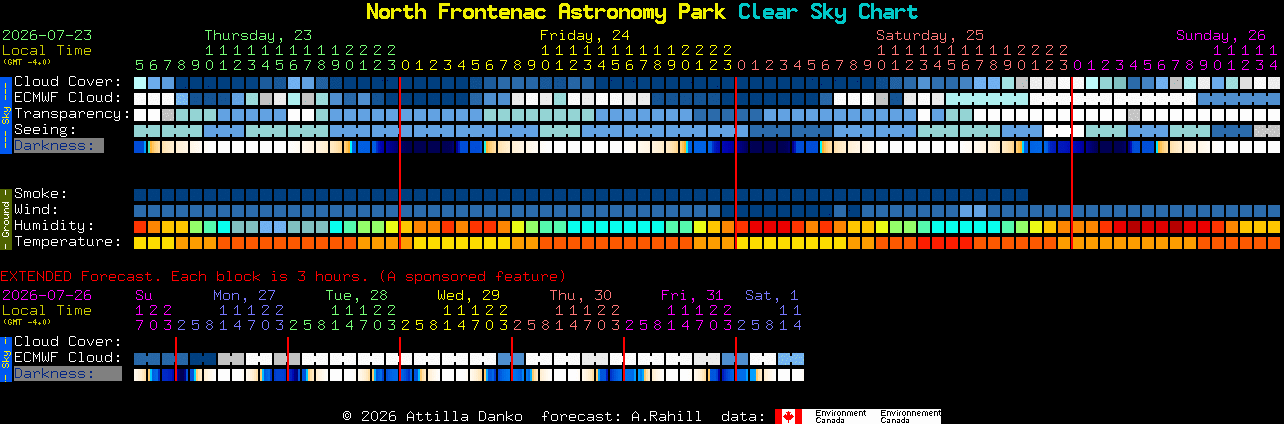Click the first block in the Humidity row

[x=140, y=227]
